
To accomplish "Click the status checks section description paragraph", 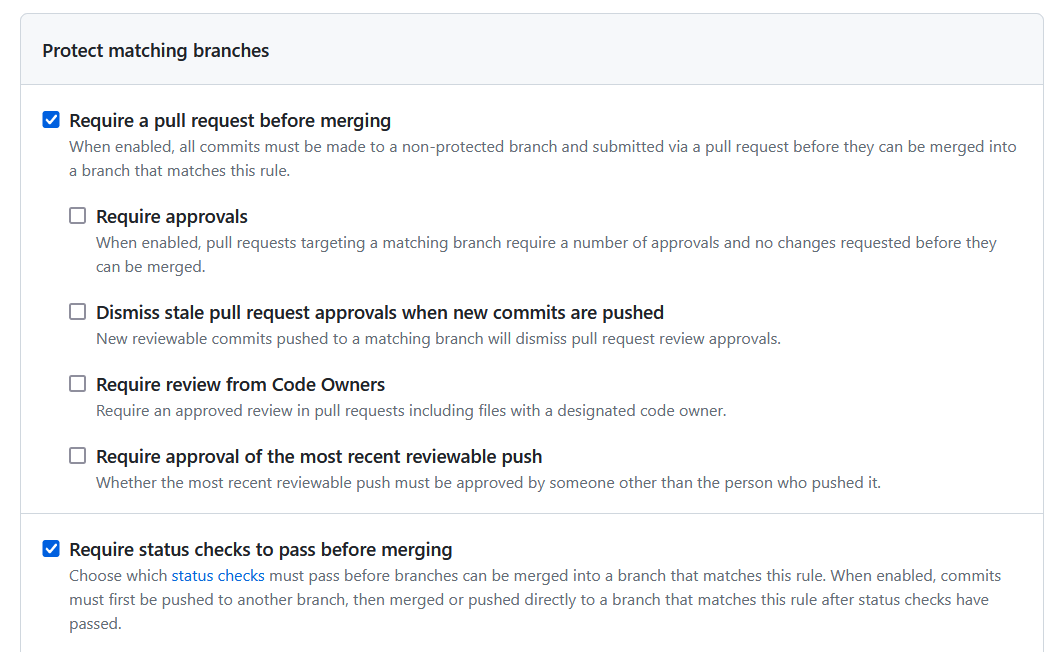I will (535, 599).
